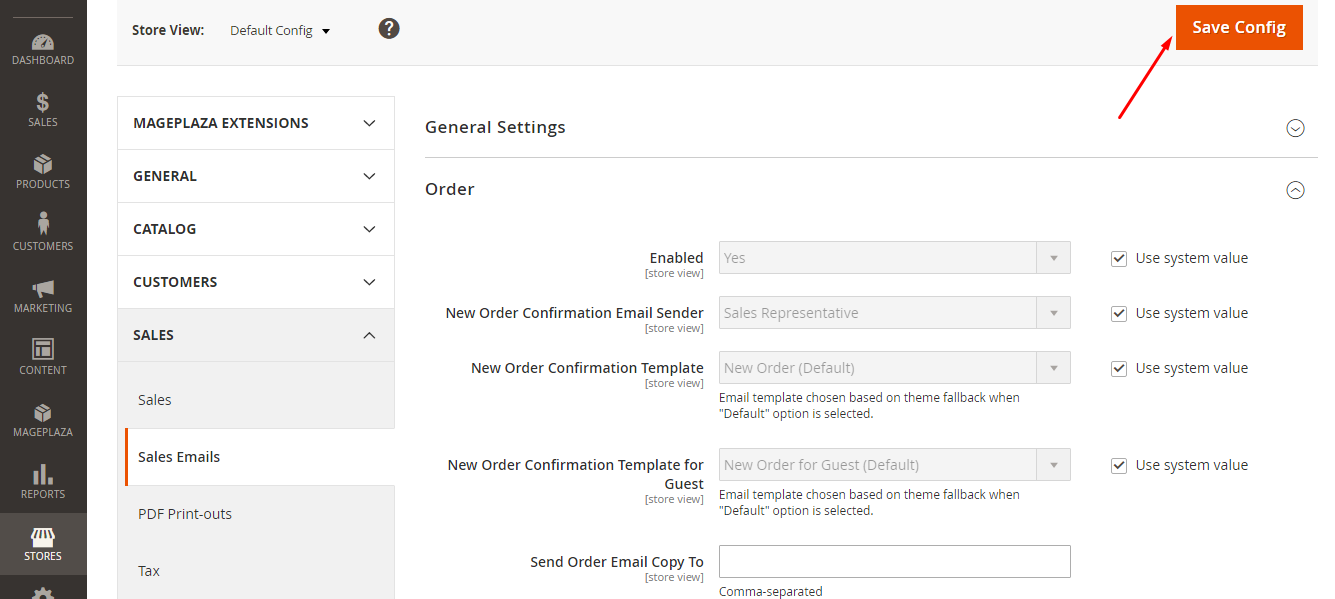The image size is (1335, 599).
Task: Expand the General Settings section
Action: [1295, 128]
